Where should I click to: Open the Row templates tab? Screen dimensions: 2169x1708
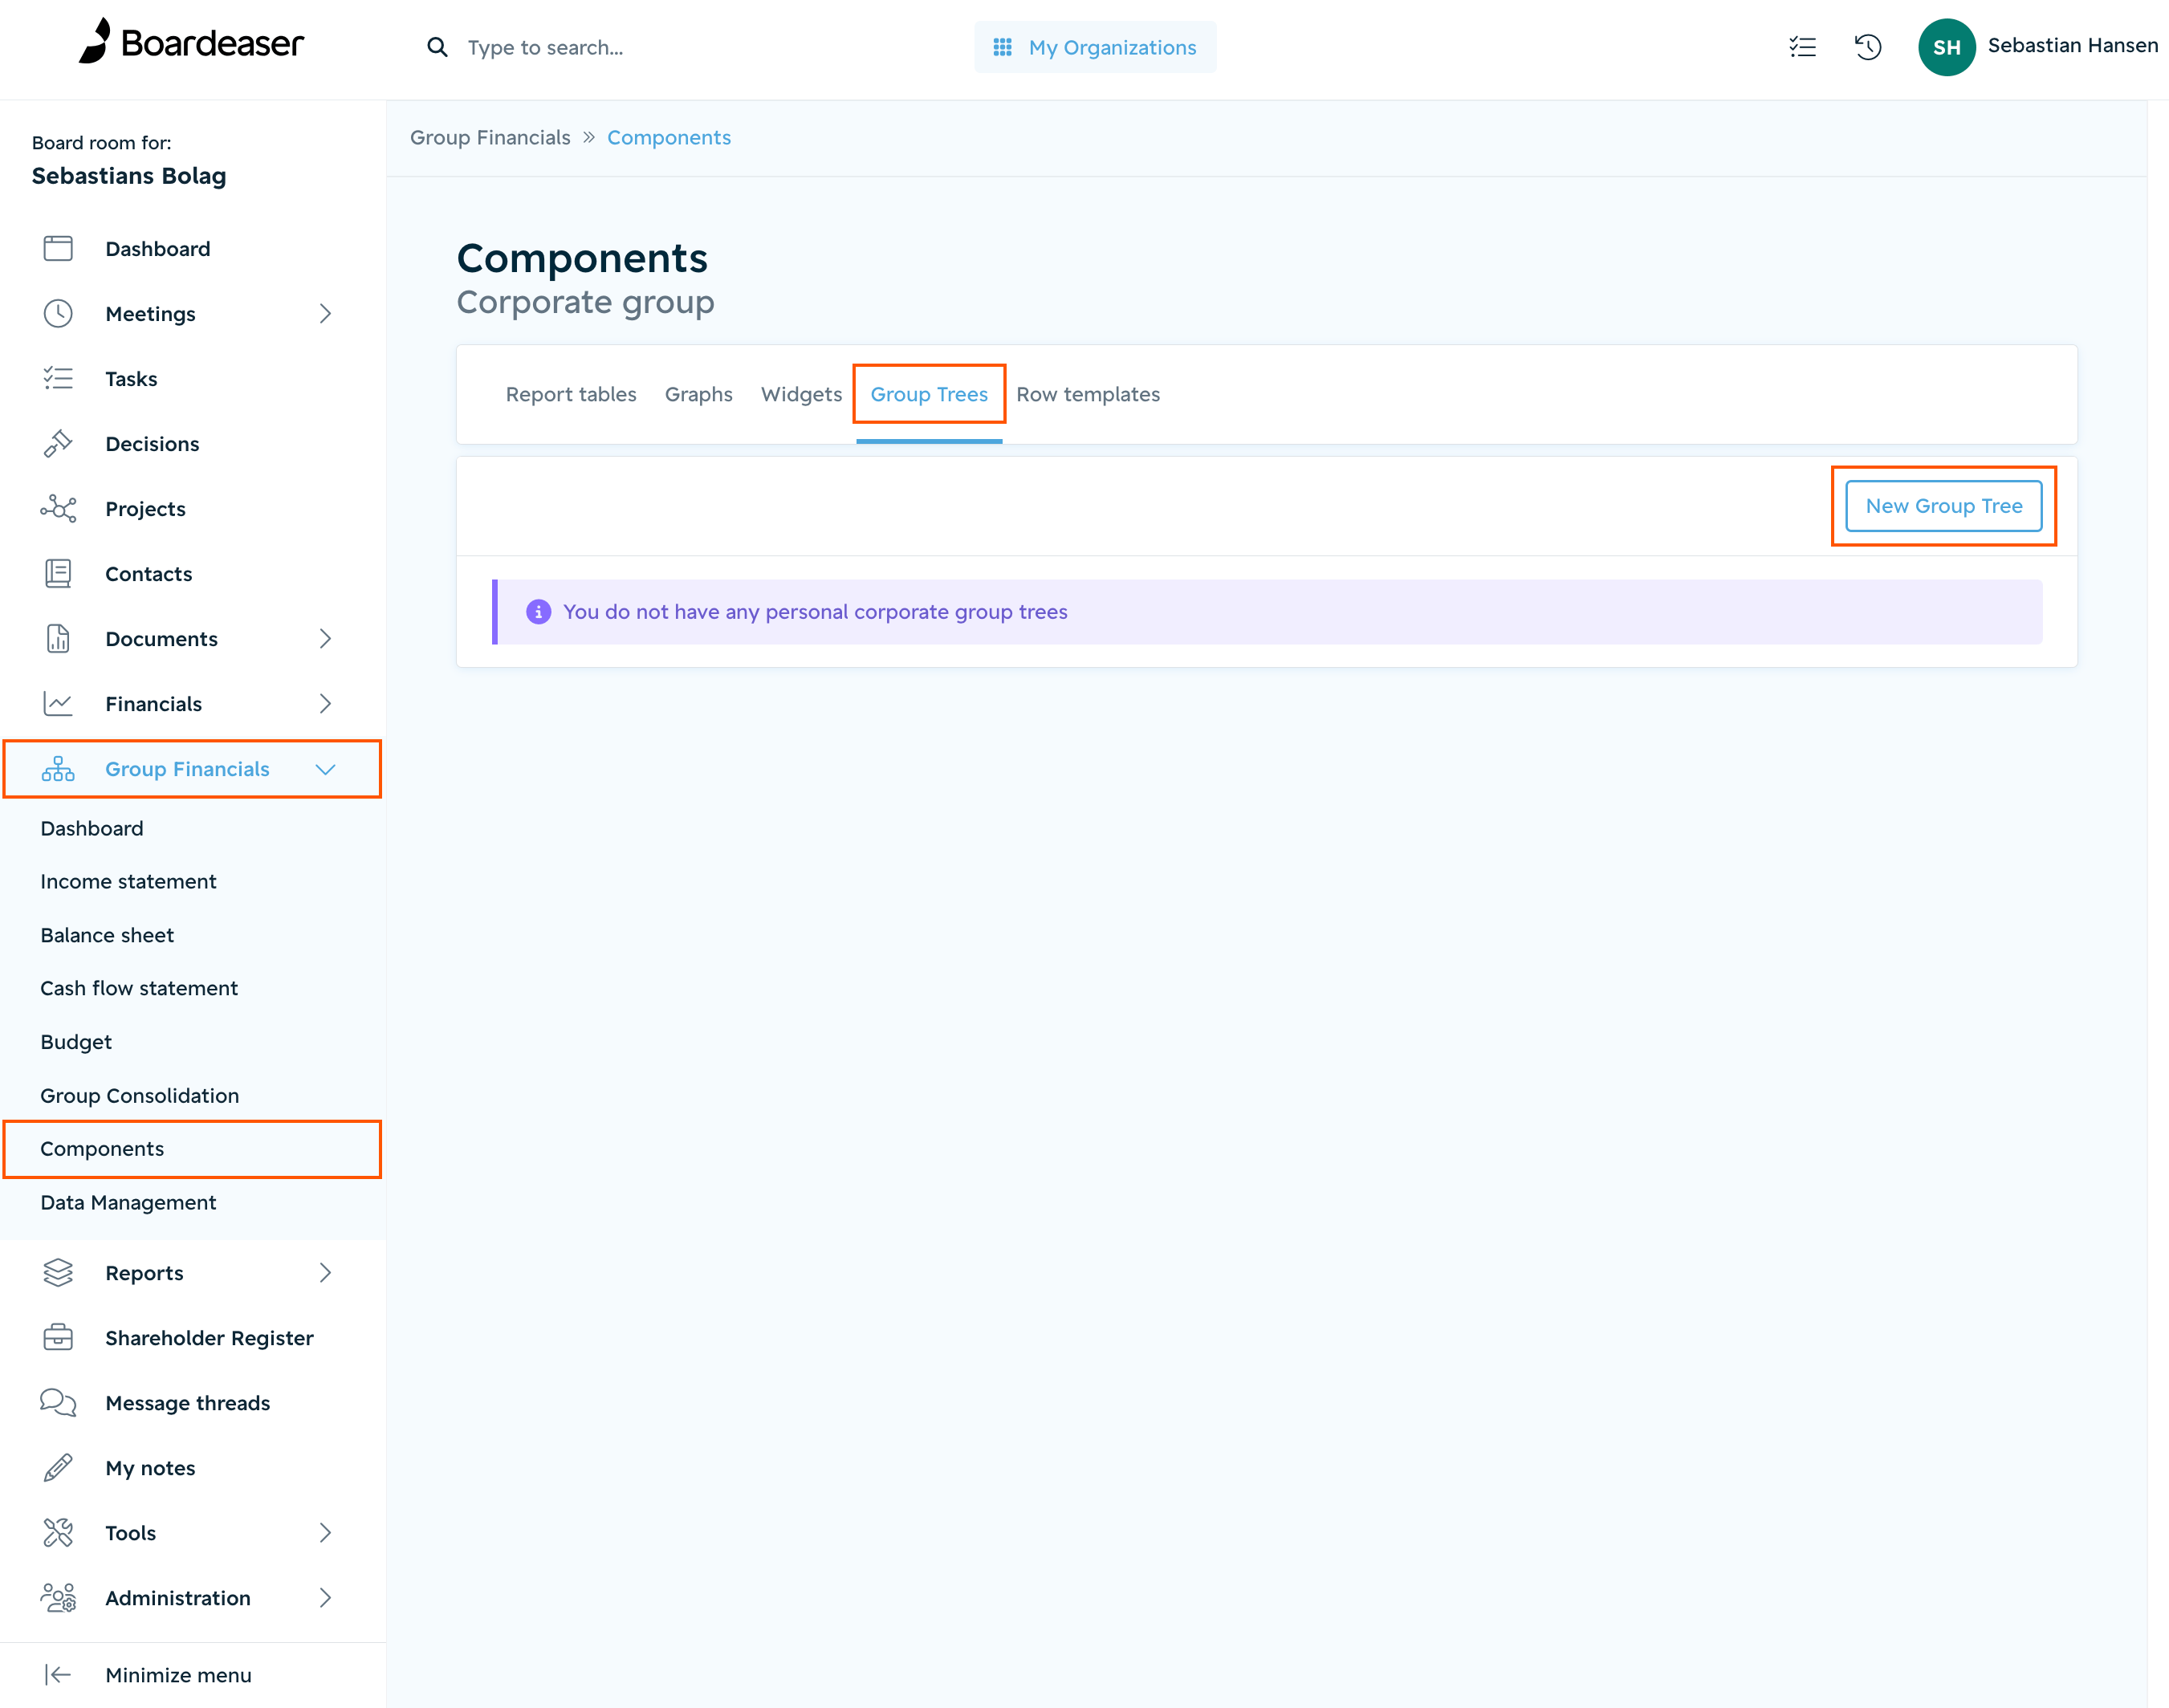tap(1088, 394)
